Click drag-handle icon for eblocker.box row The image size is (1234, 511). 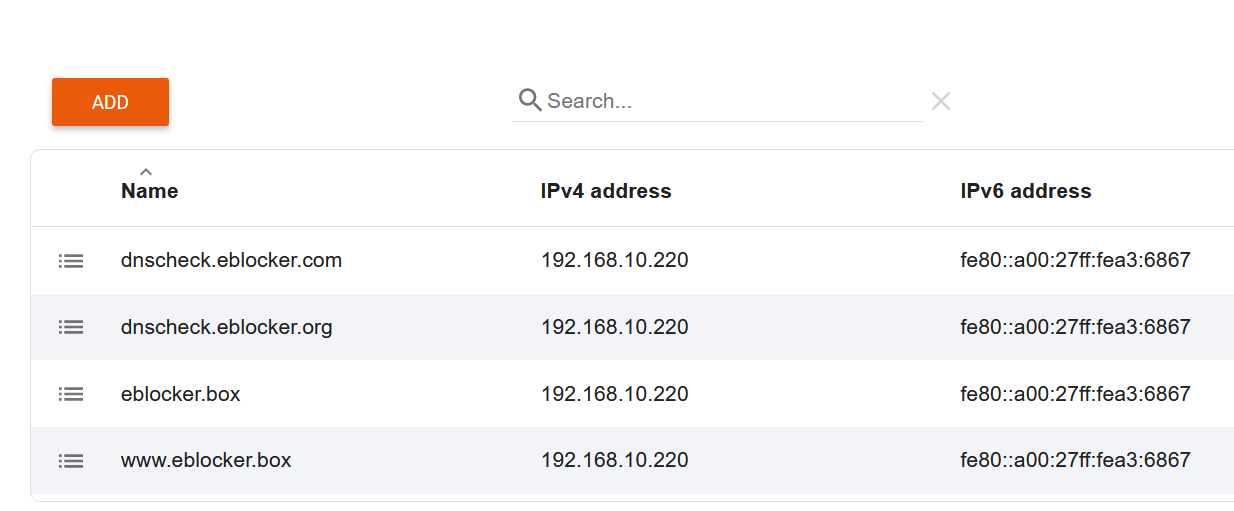(71, 394)
